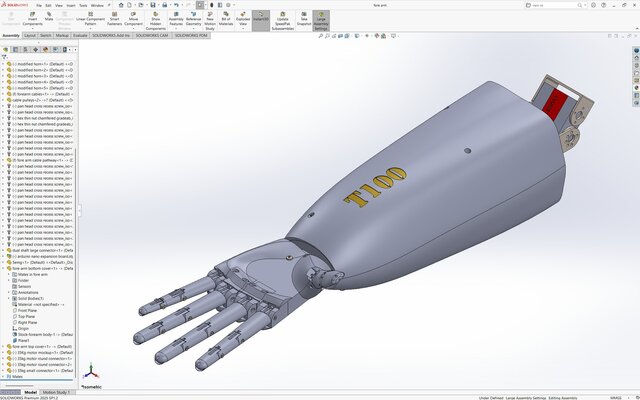Expand fore arm top cover<1>
This screenshot has width=640, height=400.
point(3,347)
